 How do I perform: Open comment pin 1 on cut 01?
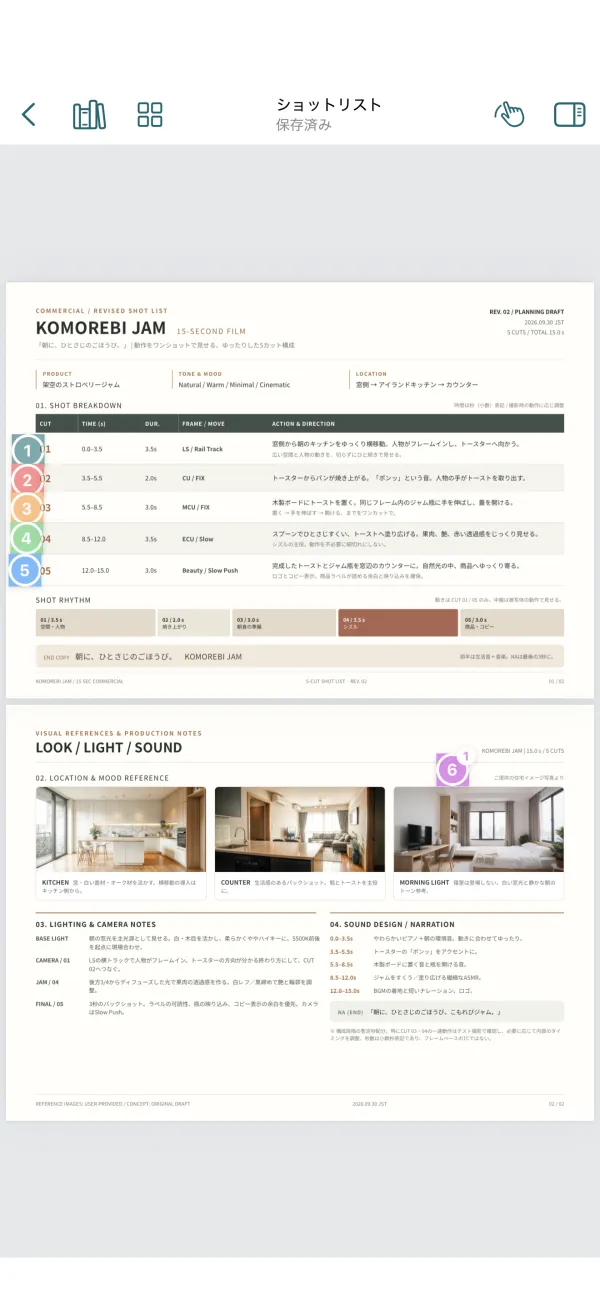point(28,450)
